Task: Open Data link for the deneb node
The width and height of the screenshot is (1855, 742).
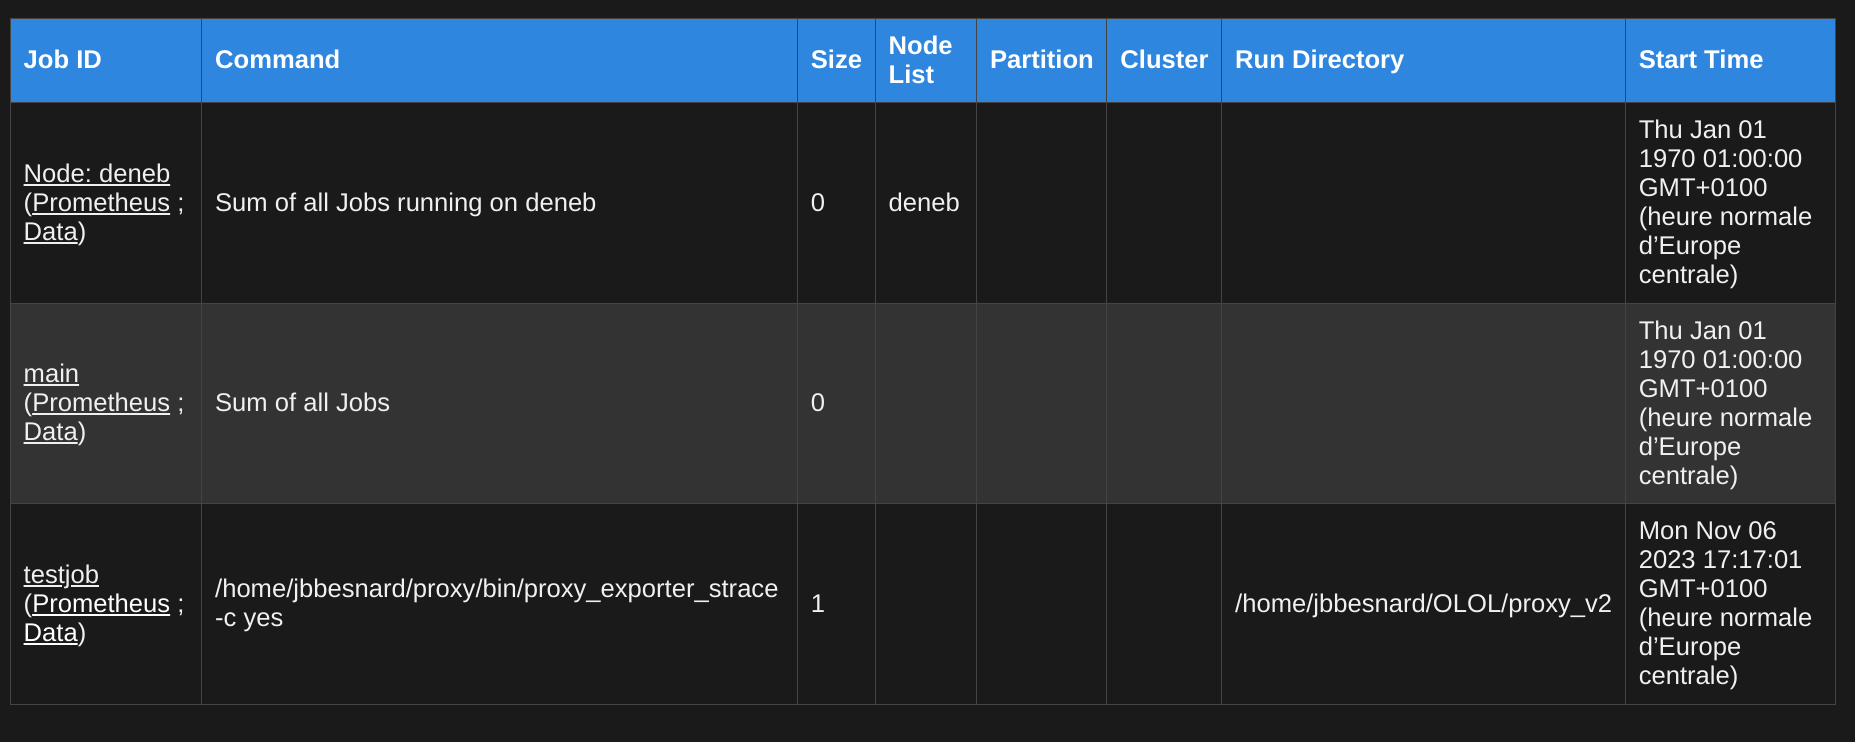Action: 51,231
